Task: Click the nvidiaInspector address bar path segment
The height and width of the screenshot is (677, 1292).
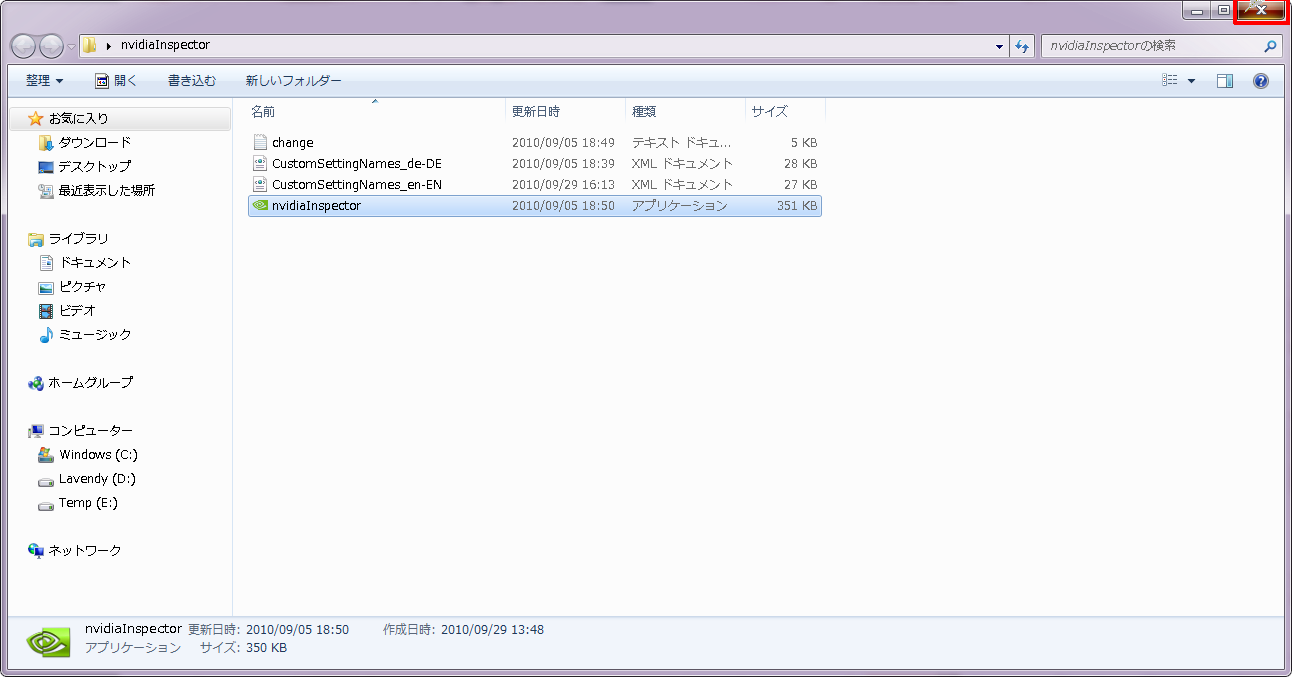Action: coord(165,46)
